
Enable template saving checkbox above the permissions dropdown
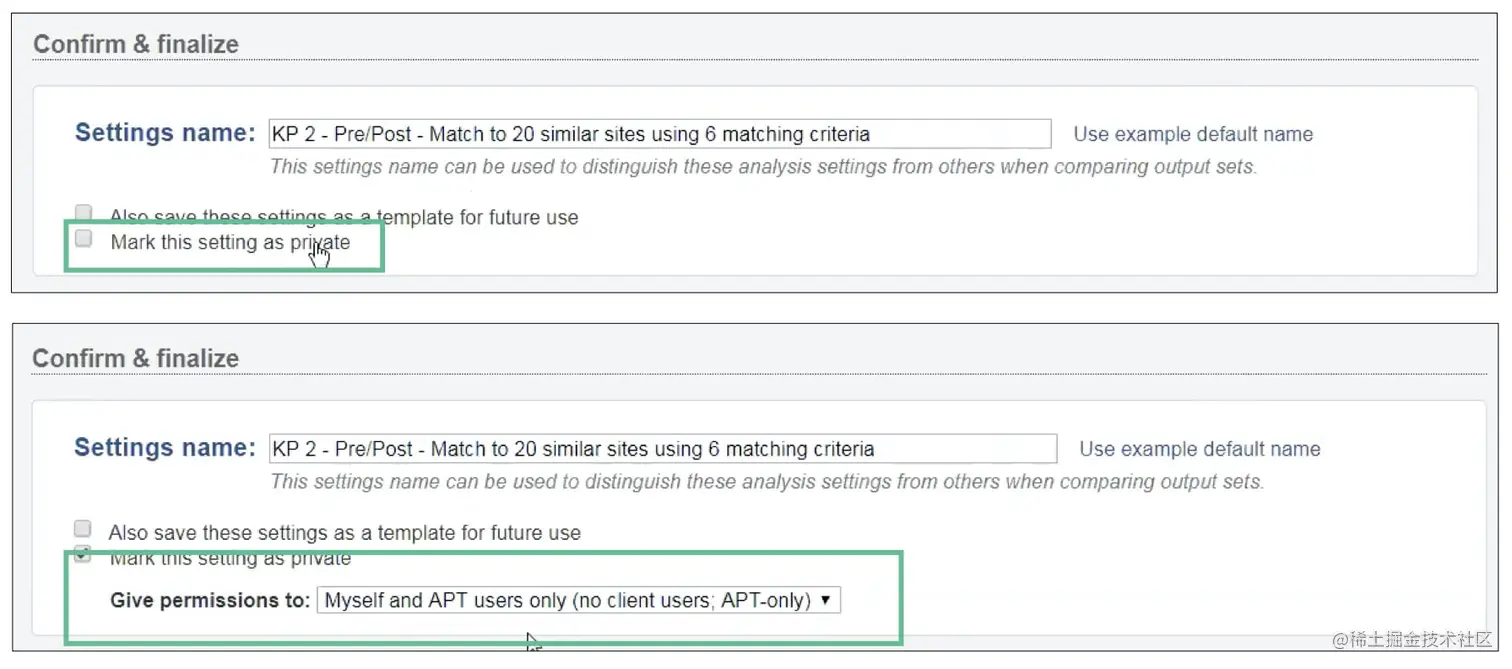[83, 529]
